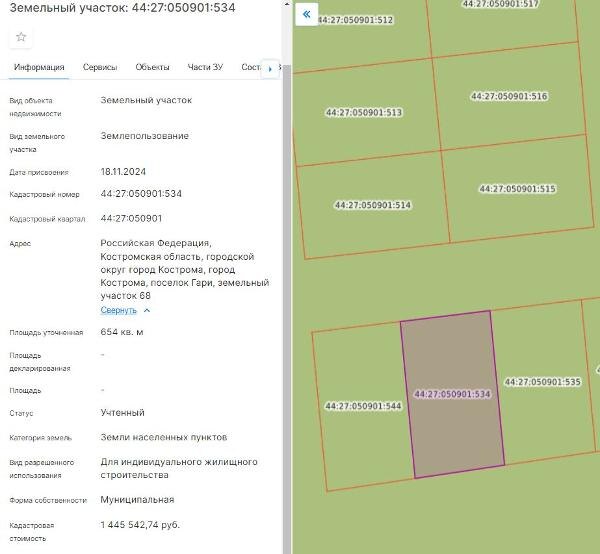Open the Информация tab
The image size is (600, 554).
click(39, 67)
